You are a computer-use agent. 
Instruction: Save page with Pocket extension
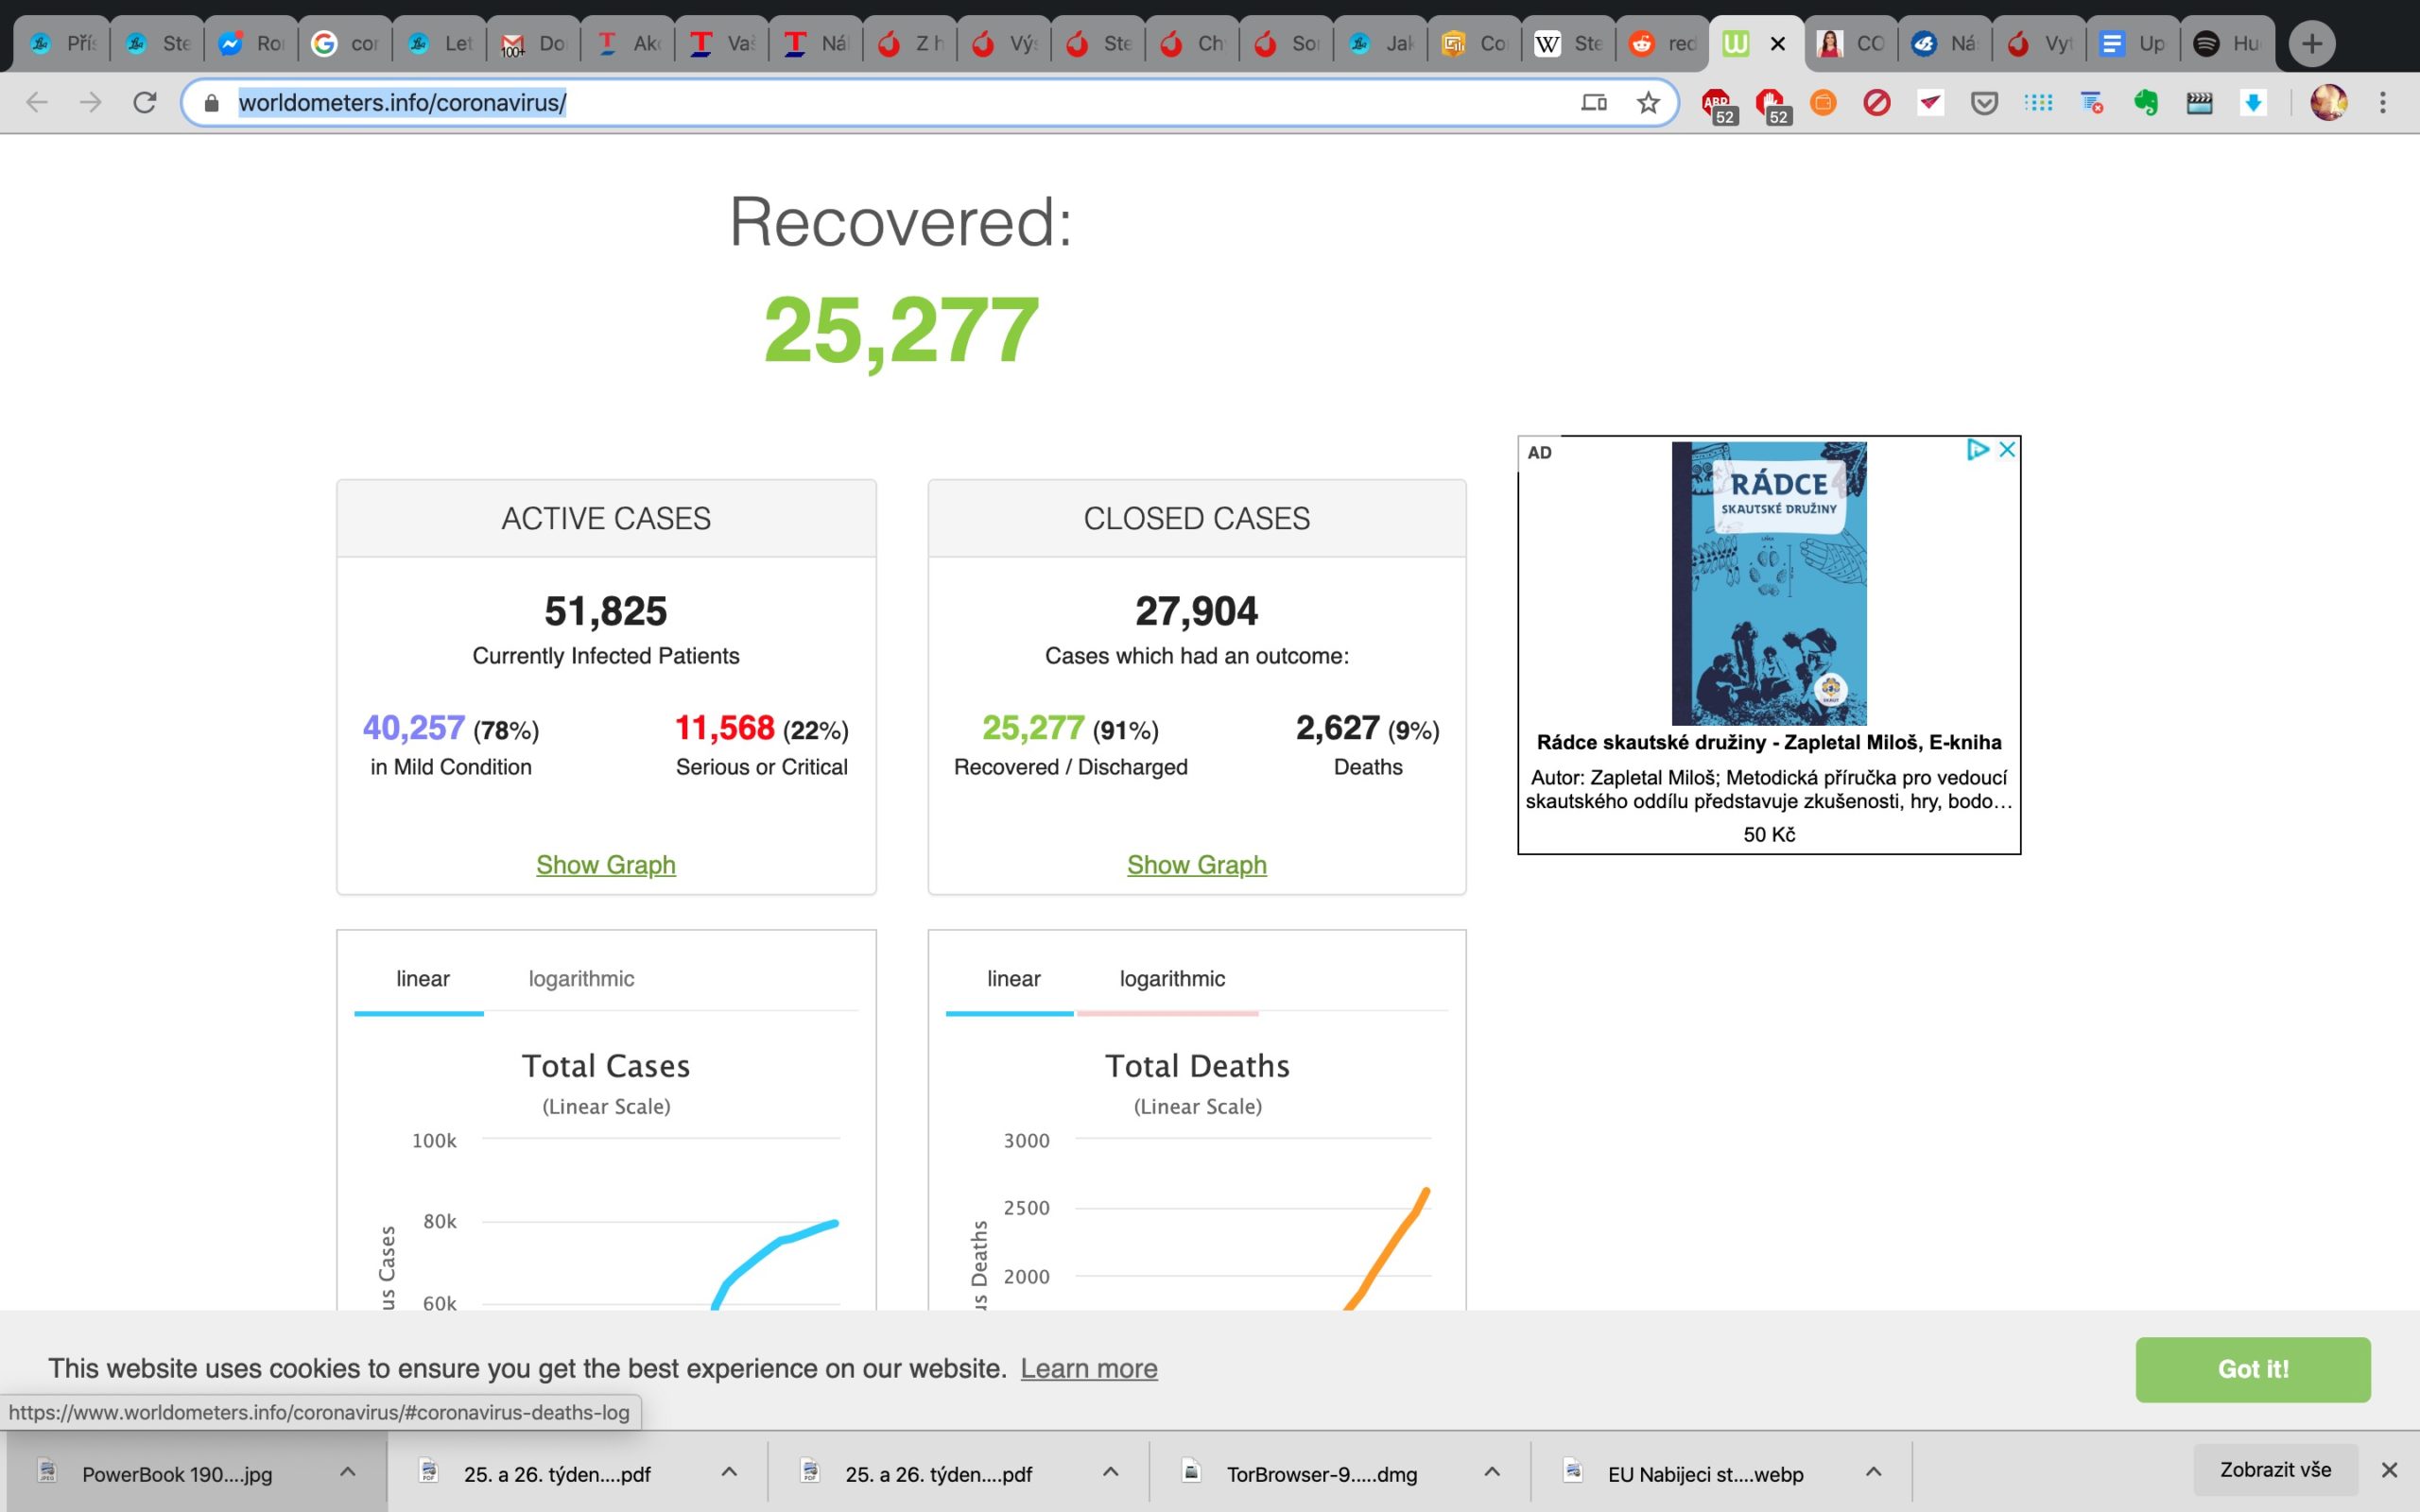(x=1984, y=102)
